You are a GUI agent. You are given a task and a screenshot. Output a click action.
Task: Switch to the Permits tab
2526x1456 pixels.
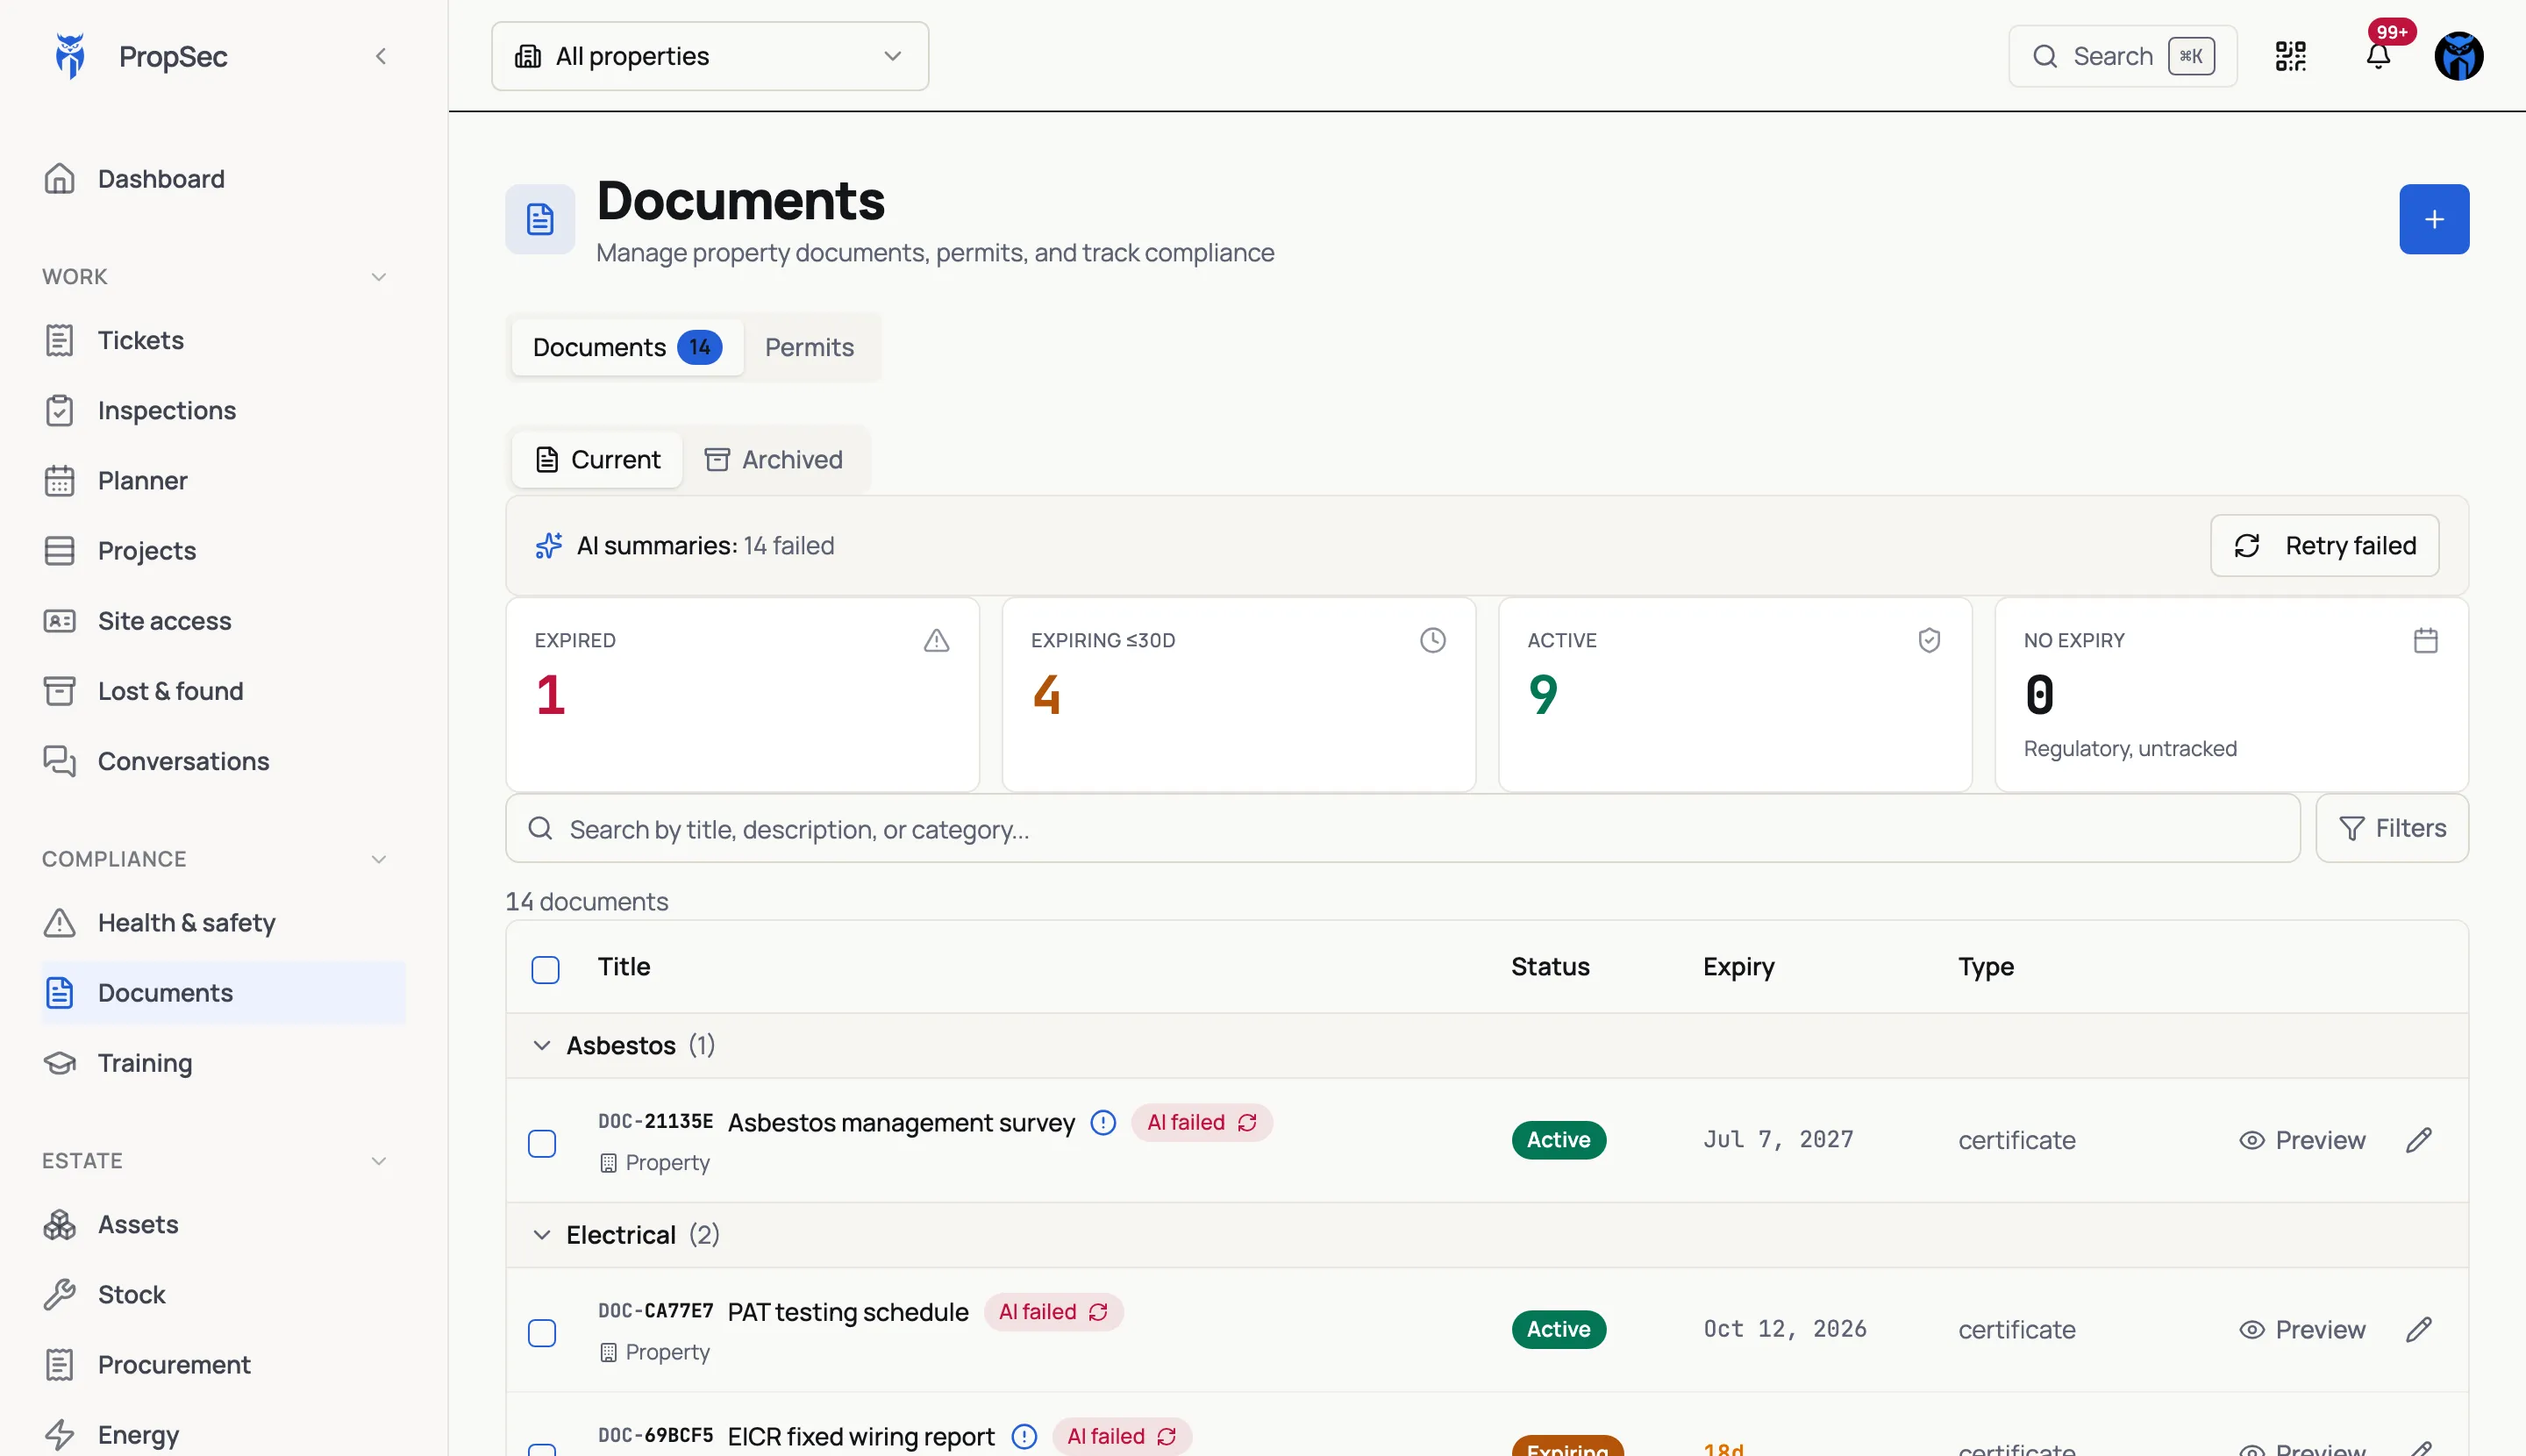pos(809,347)
